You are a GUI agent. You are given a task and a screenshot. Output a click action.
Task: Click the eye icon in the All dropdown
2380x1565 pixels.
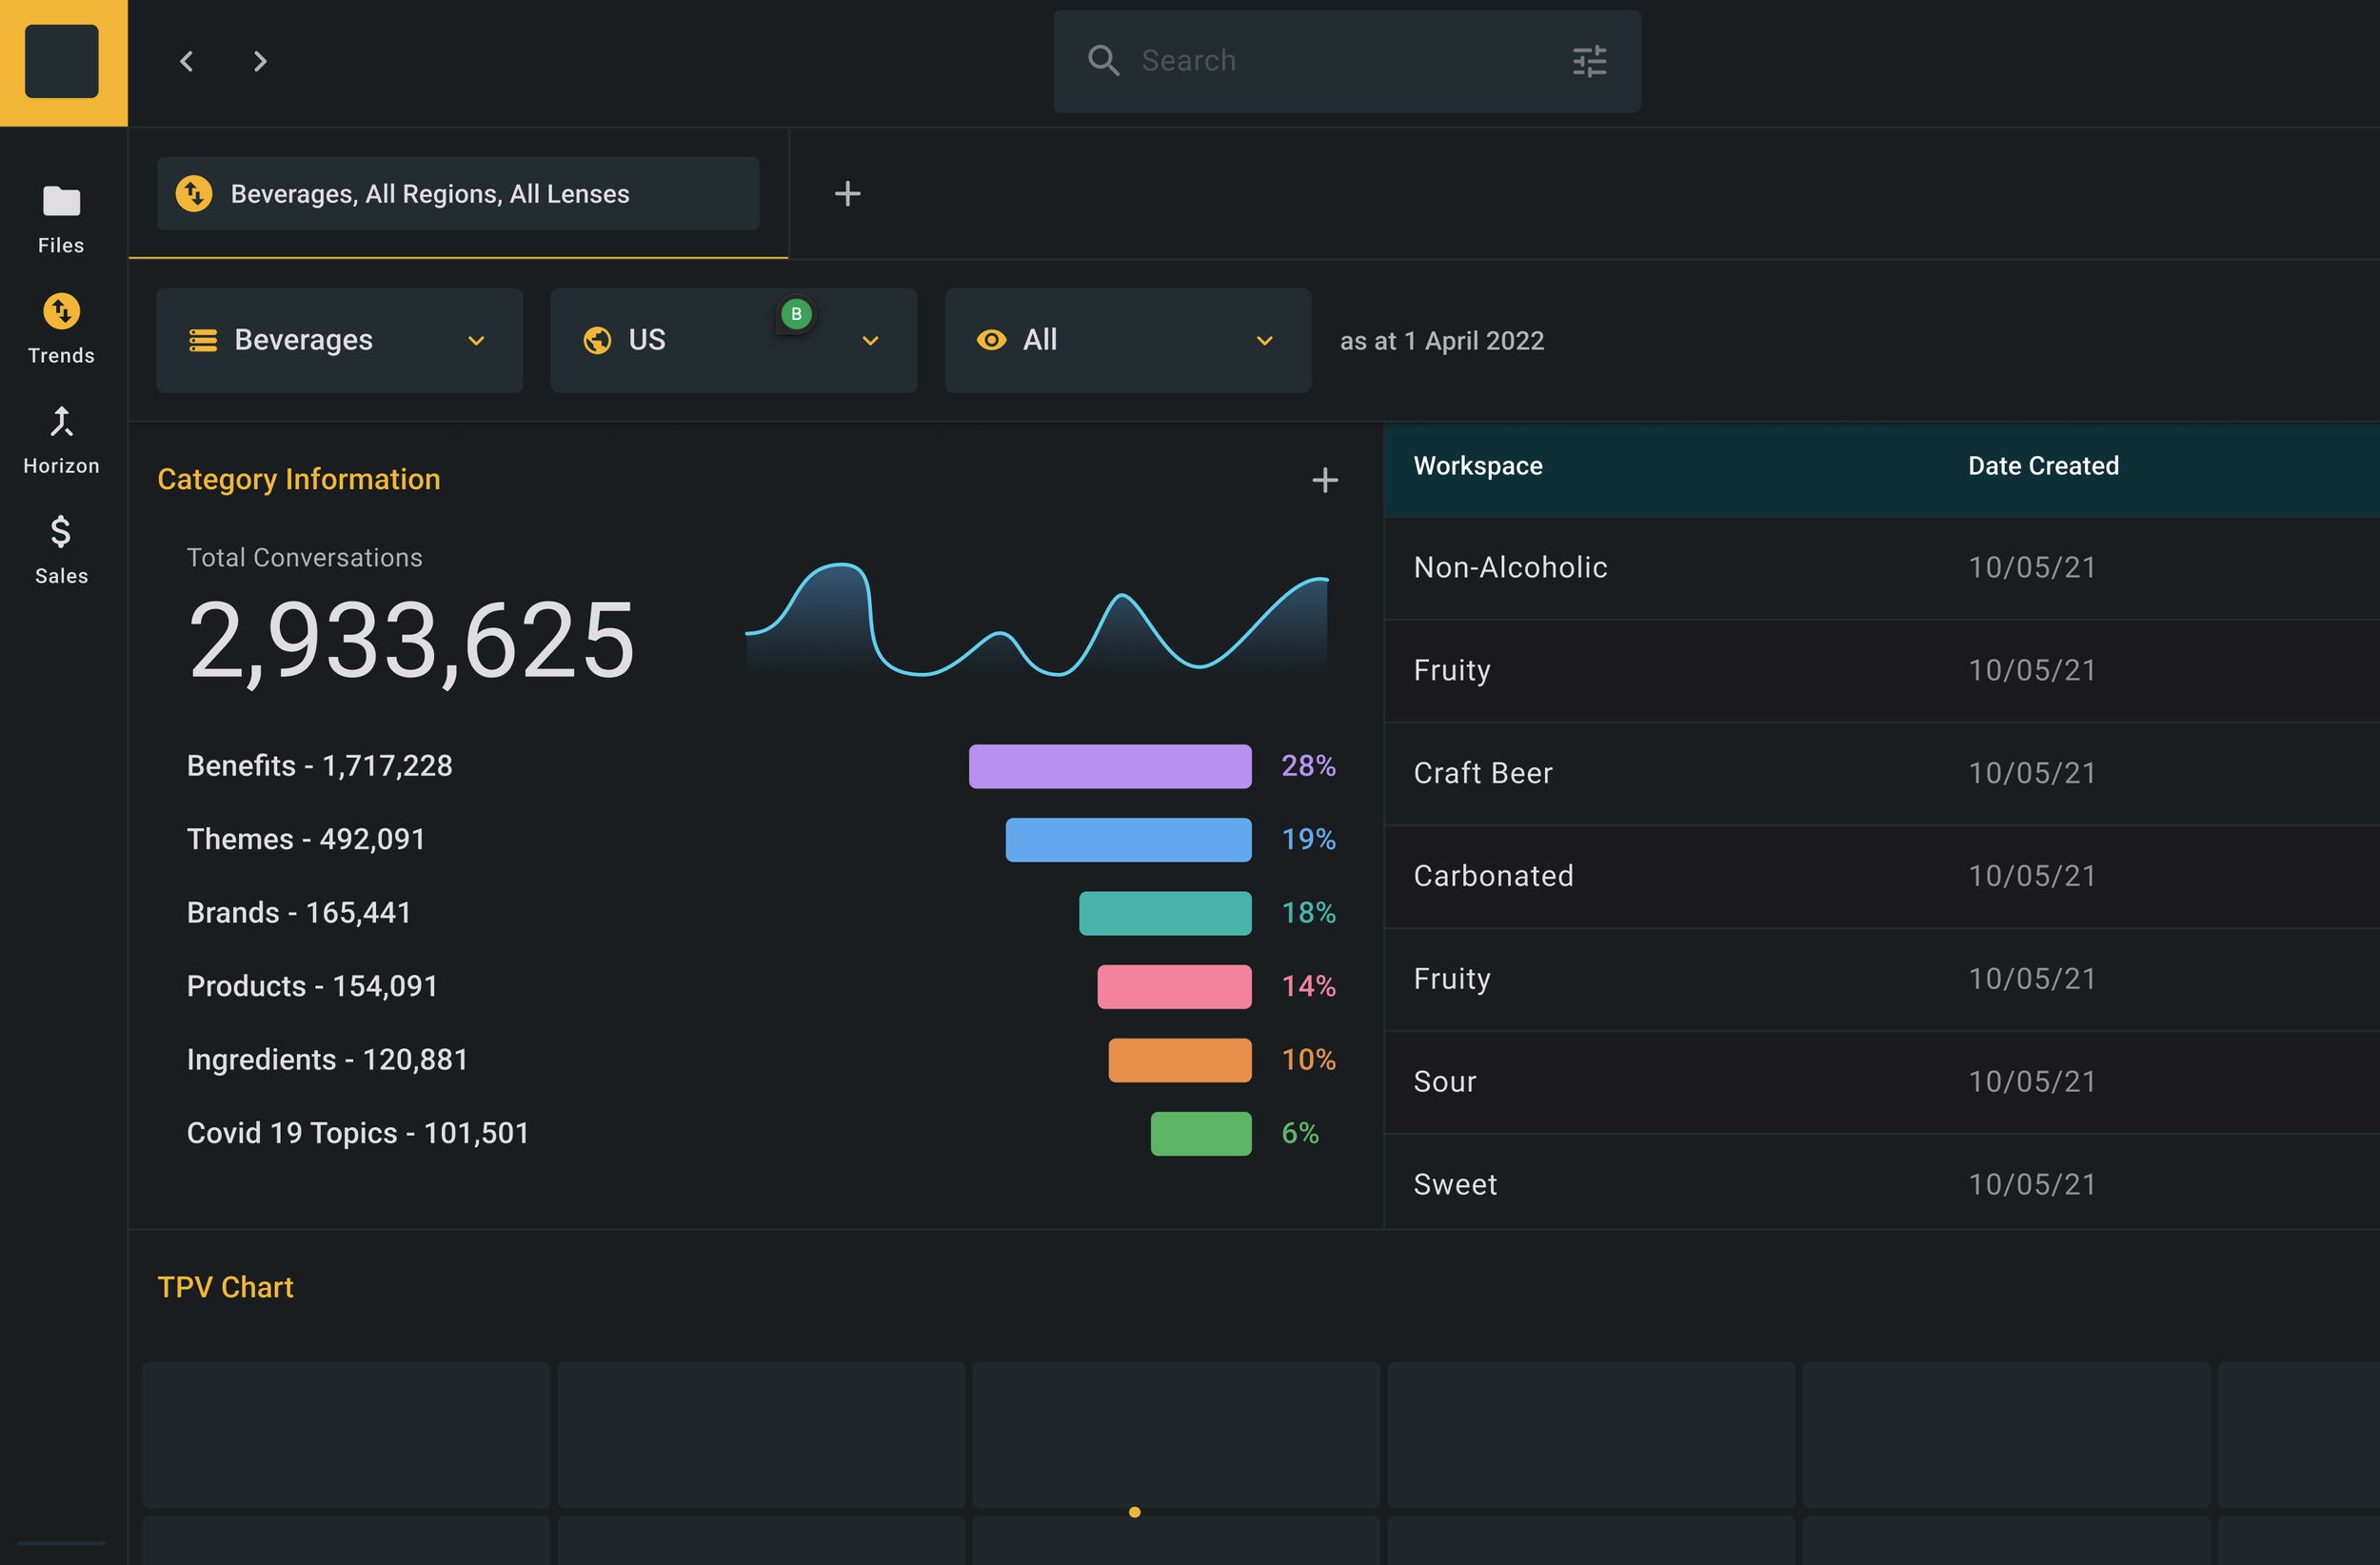[991, 340]
